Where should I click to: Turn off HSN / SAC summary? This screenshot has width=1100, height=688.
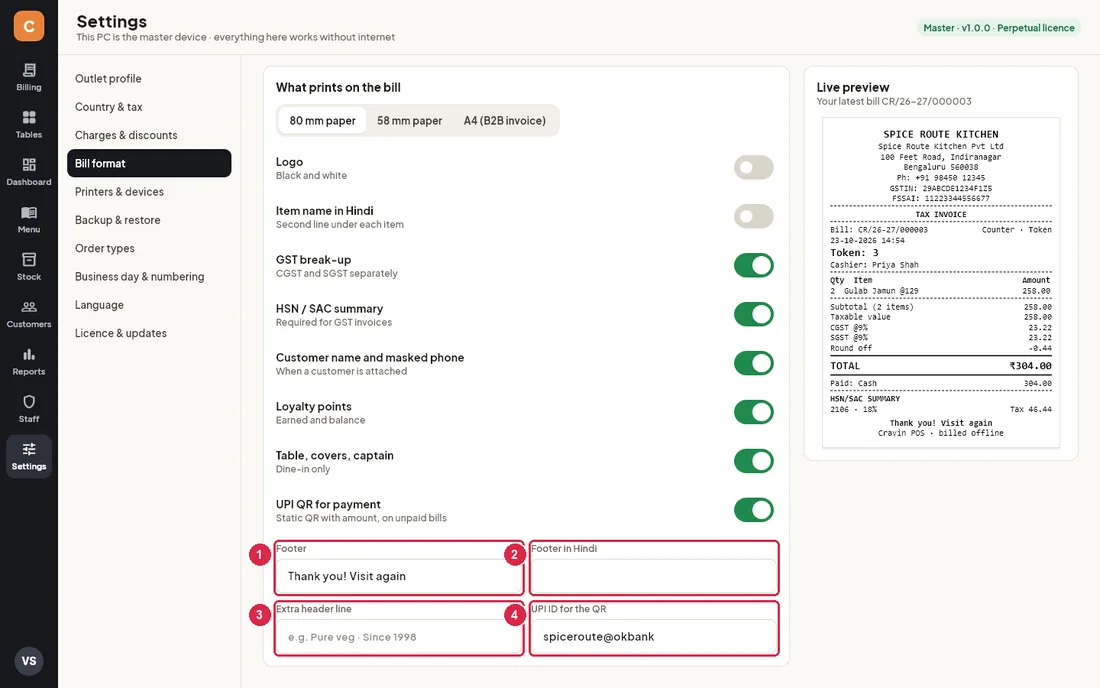coord(753,314)
